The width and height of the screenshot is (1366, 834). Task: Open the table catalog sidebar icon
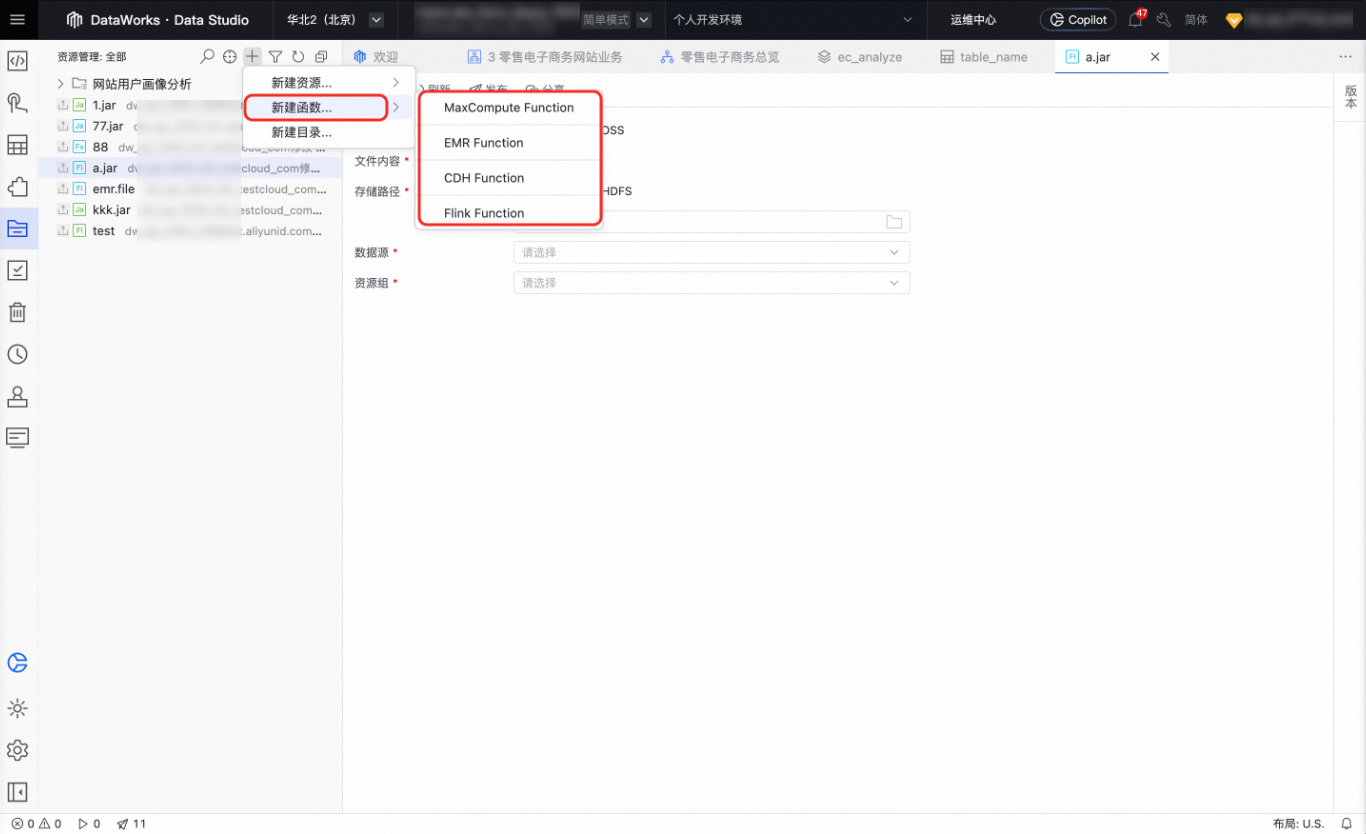(17, 145)
